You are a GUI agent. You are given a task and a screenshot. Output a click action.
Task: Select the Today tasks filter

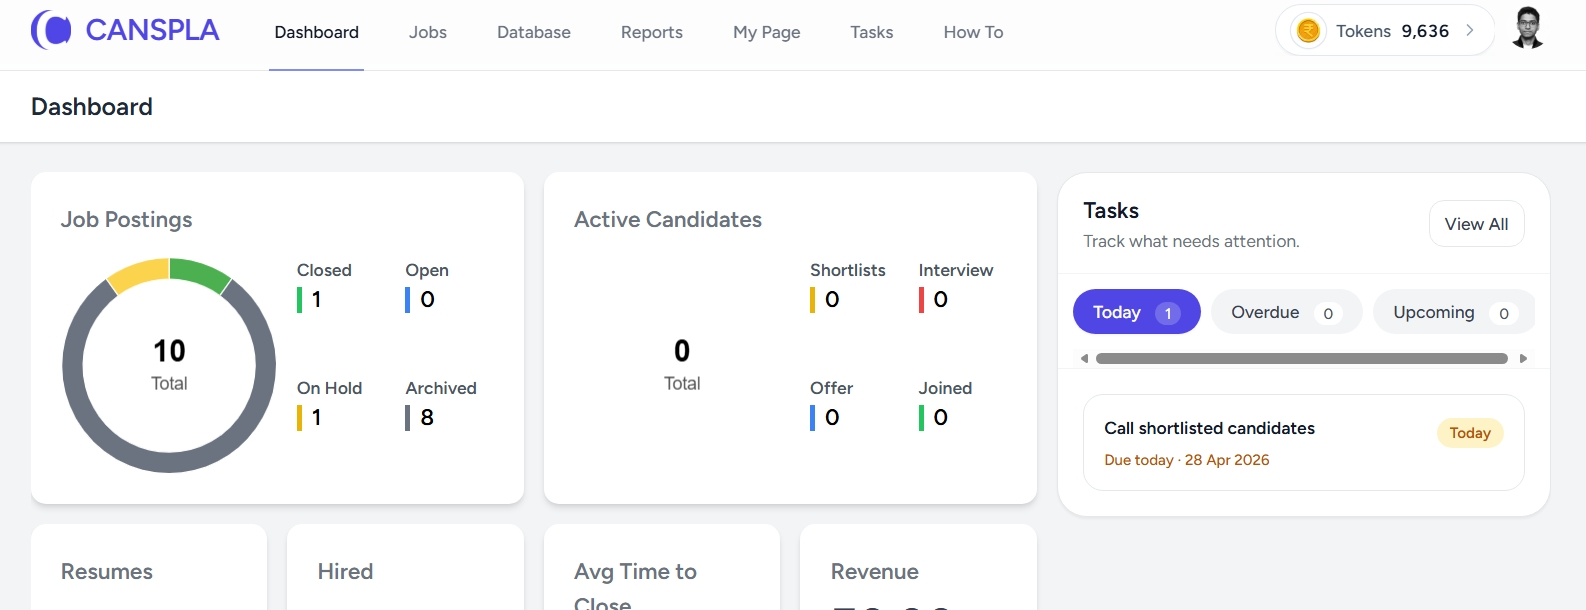(x=1137, y=312)
